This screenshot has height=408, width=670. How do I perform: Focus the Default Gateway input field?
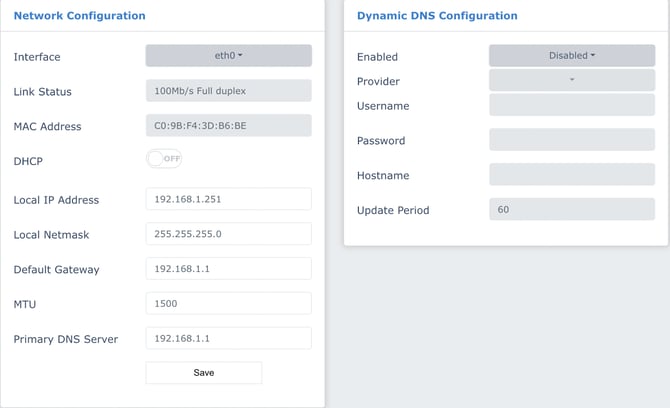228,269
